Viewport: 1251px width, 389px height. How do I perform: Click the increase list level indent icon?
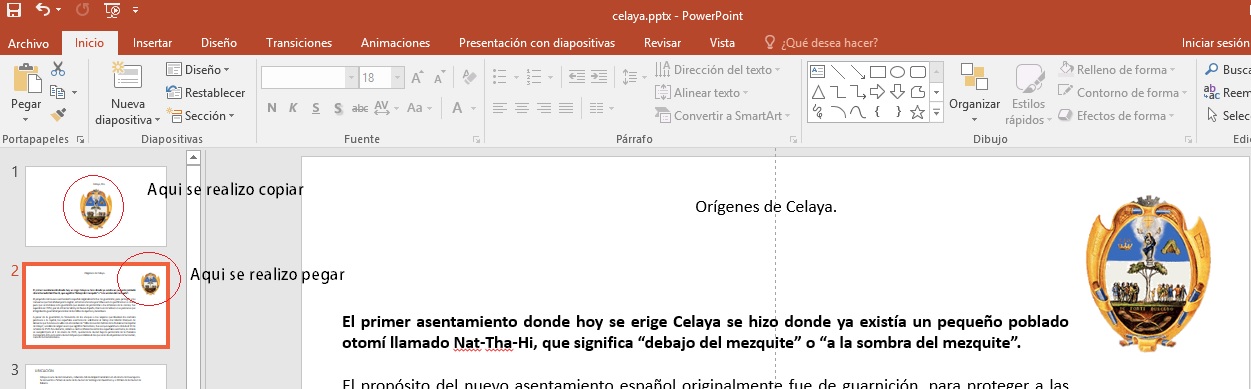tap(599, 77)
